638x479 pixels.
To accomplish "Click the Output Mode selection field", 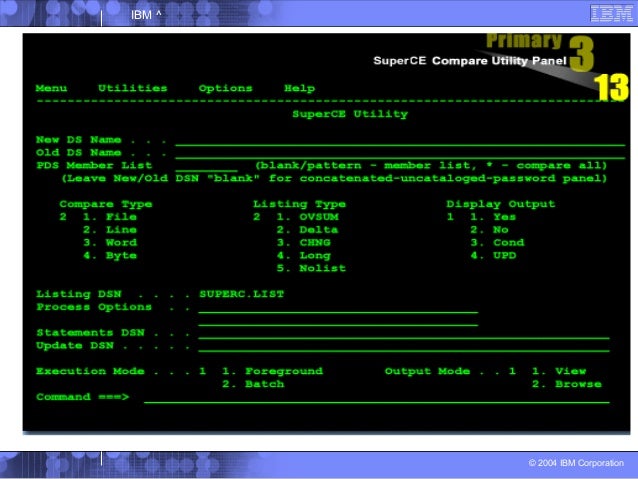I will [512, 371].
